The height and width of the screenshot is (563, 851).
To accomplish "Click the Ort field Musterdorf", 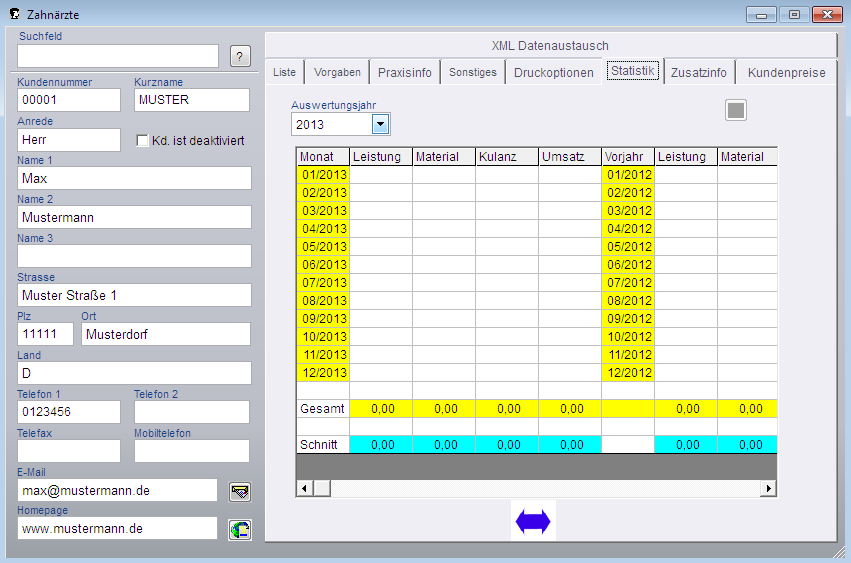I will 166,334.
